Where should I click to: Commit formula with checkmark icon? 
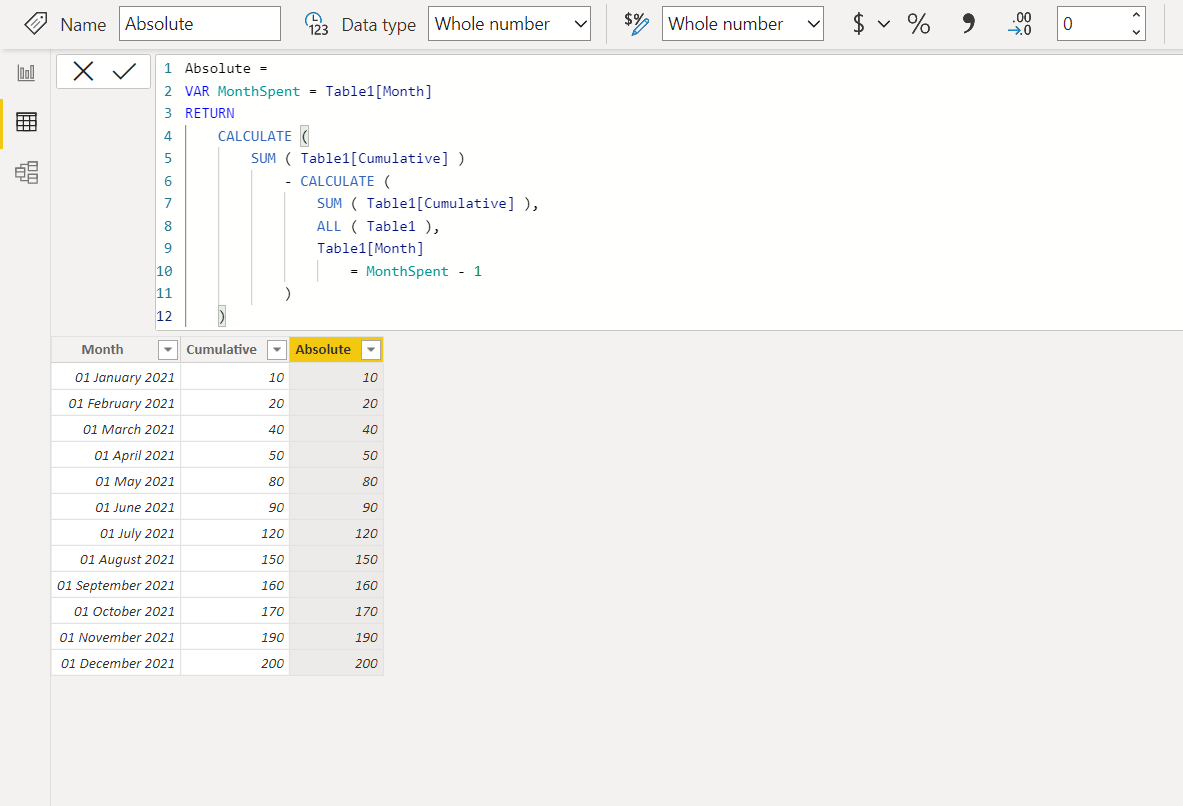(x=124, y=72)
